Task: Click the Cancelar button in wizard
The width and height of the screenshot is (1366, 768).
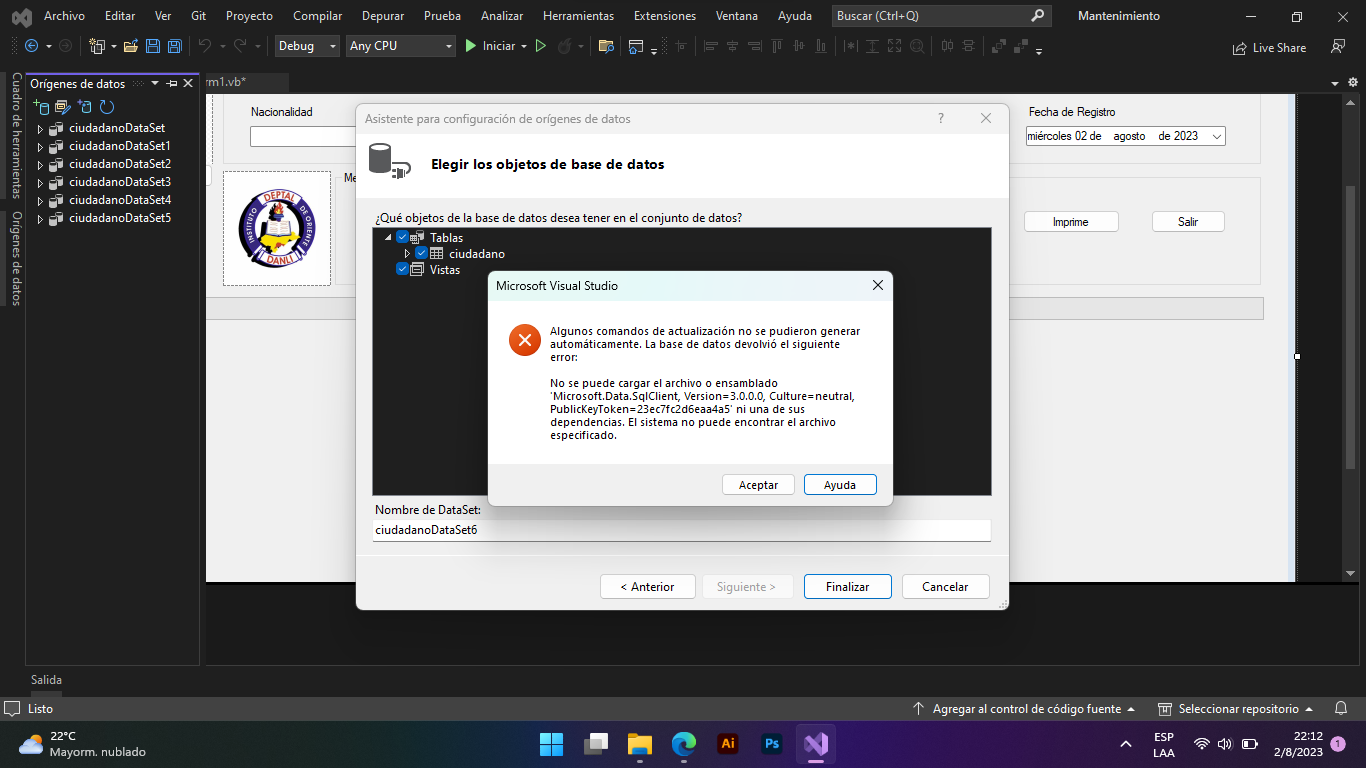Action: (x=945, y=587)
